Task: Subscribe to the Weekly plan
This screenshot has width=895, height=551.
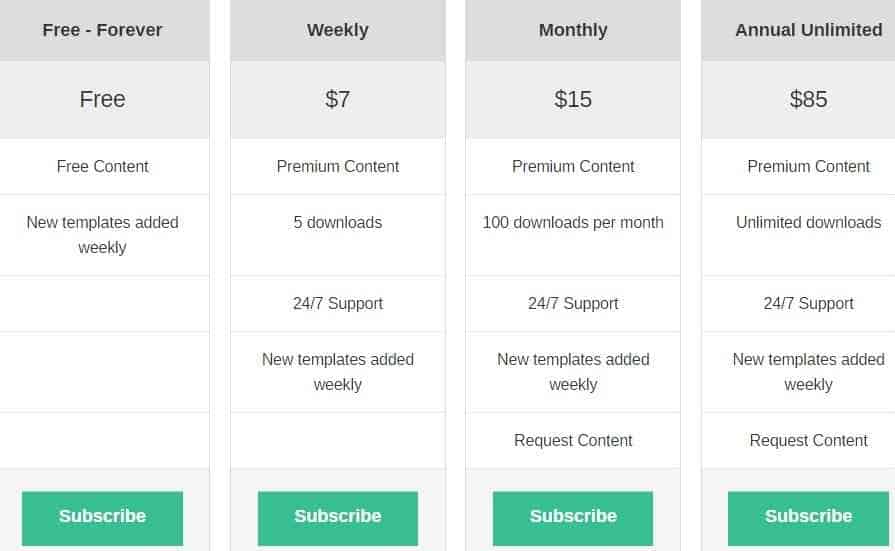Action: pos(338,517)
